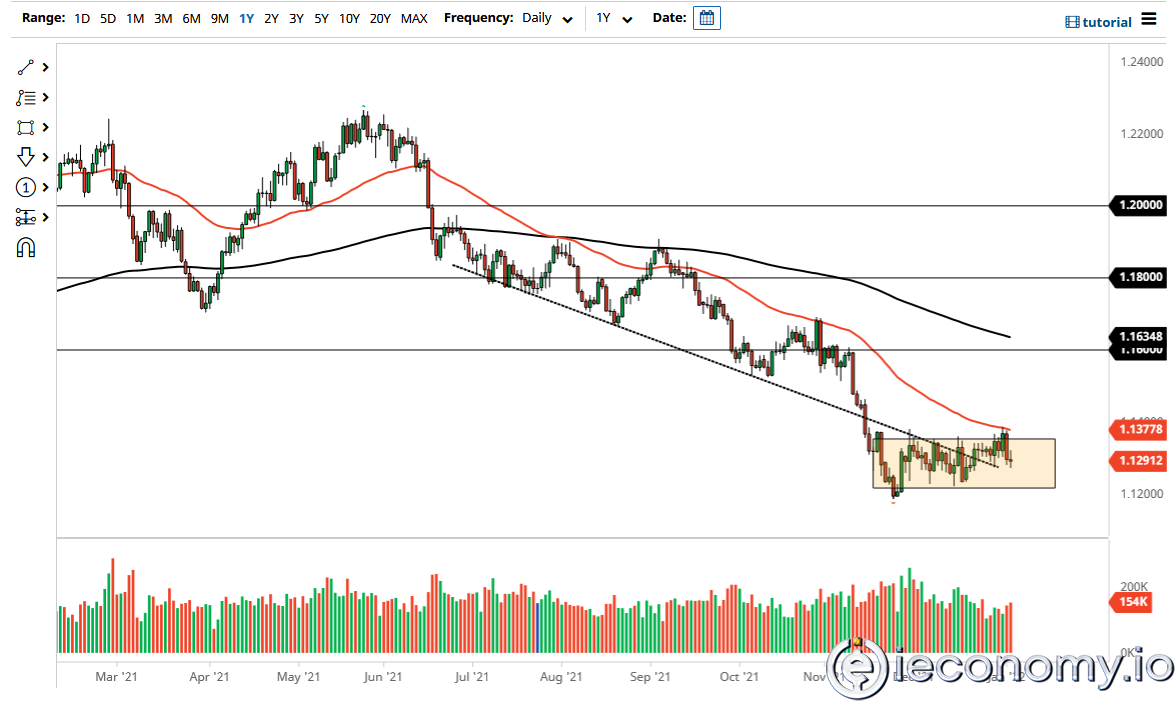The height and width of the screenshot is (701, 1176).
Task: Click the 1D range button
Action: pyautogui.click(x=81, y=18)
